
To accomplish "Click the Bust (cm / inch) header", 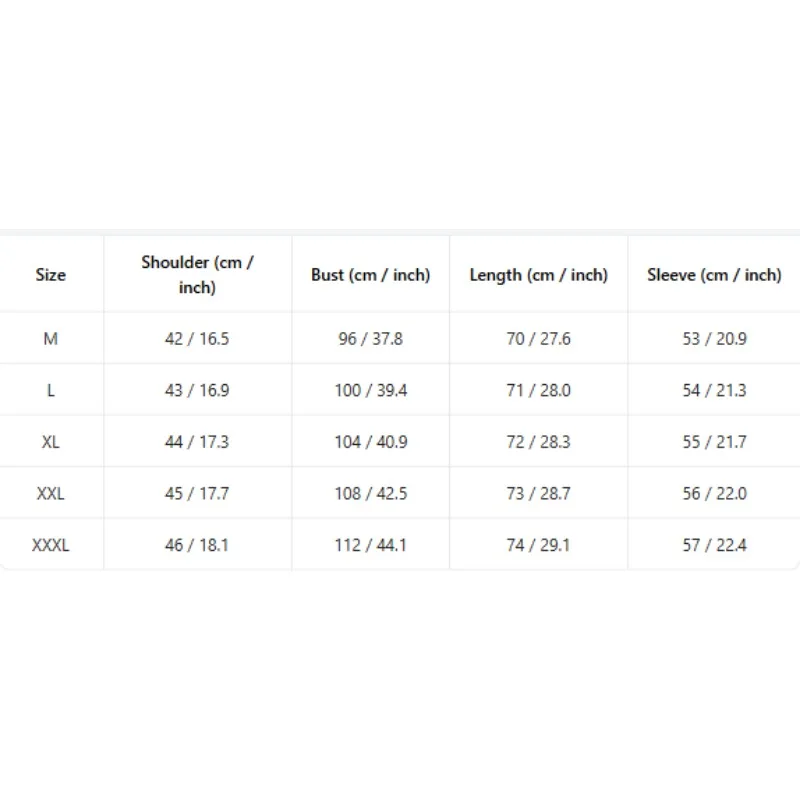I will 370,275.
